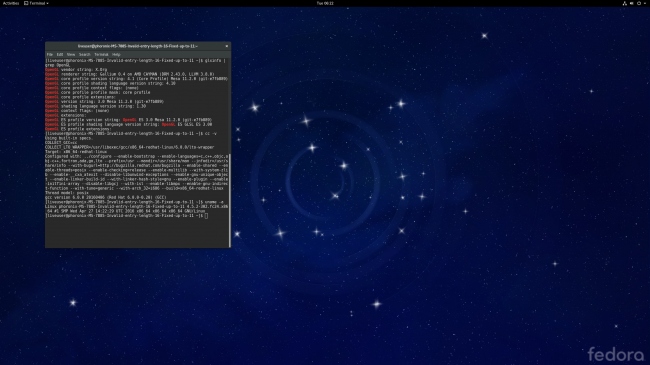Open the Terminal menu in menu bar
Screen dimensions: 650x365
point(101,54)
